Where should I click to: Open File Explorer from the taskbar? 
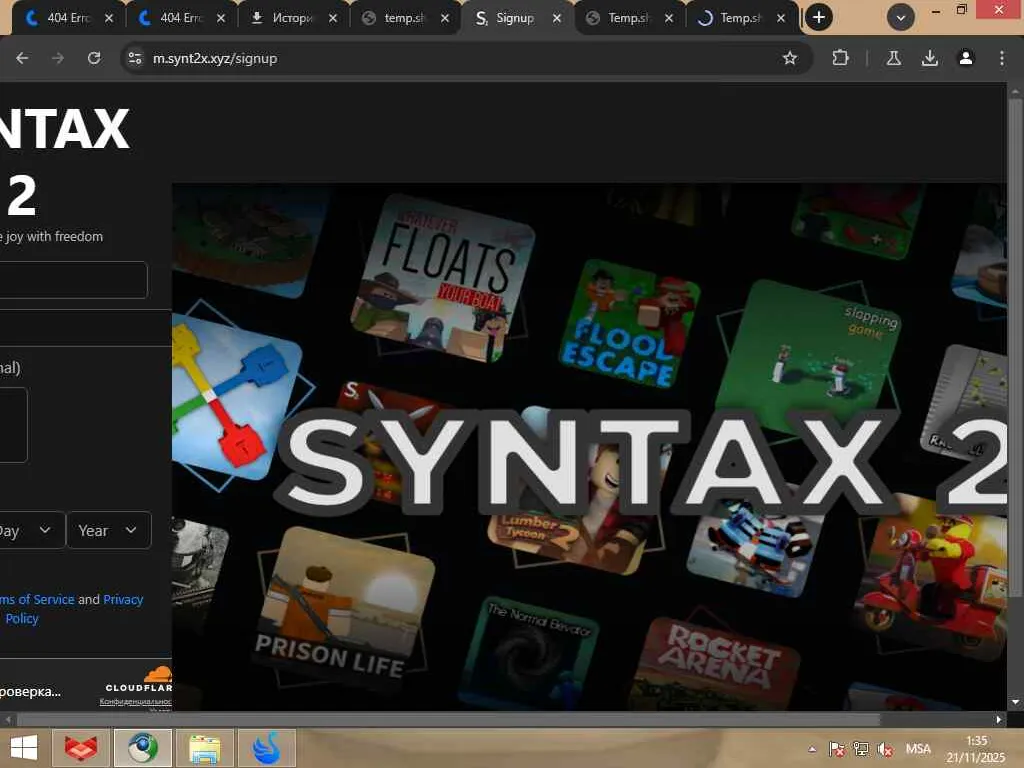(205, 748)
